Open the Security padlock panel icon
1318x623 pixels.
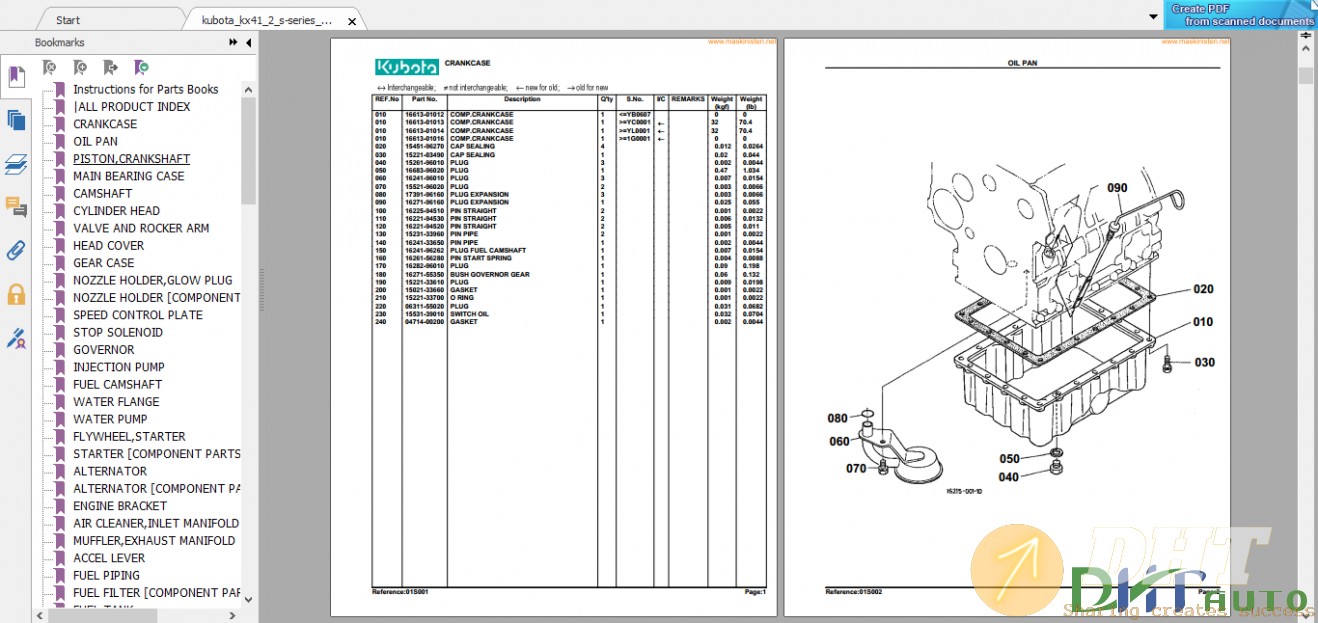(x=15, y=294)
